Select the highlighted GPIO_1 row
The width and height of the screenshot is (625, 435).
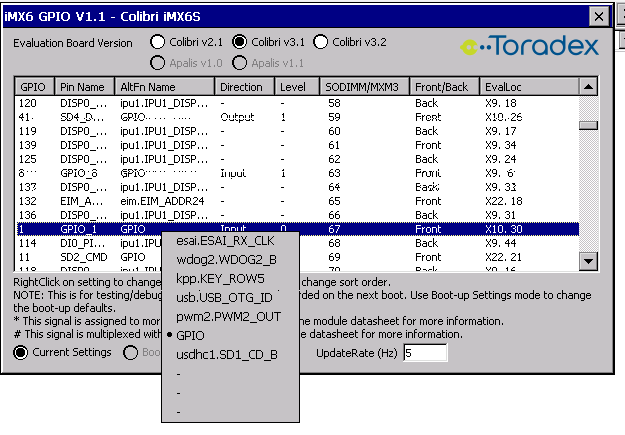[297, 229]
